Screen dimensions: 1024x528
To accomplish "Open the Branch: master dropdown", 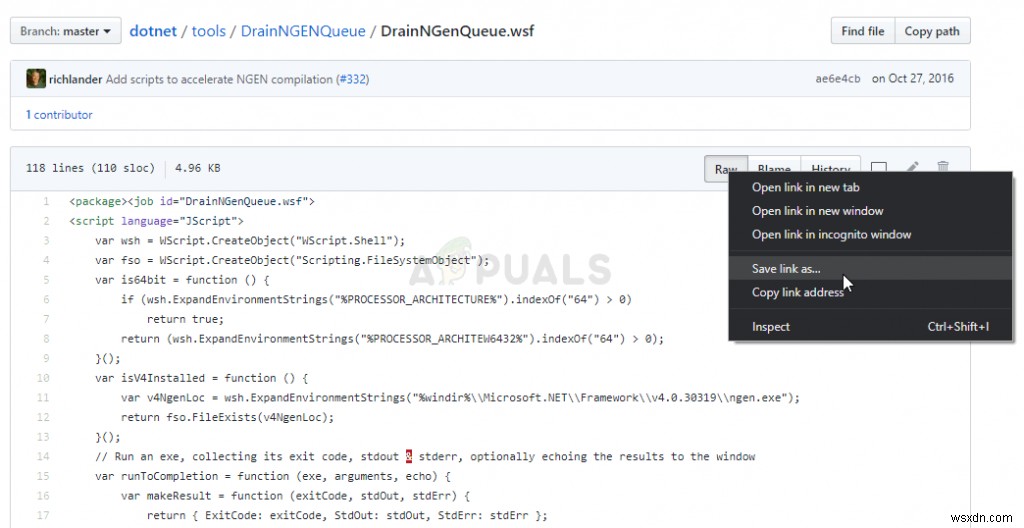I will 65,31.
